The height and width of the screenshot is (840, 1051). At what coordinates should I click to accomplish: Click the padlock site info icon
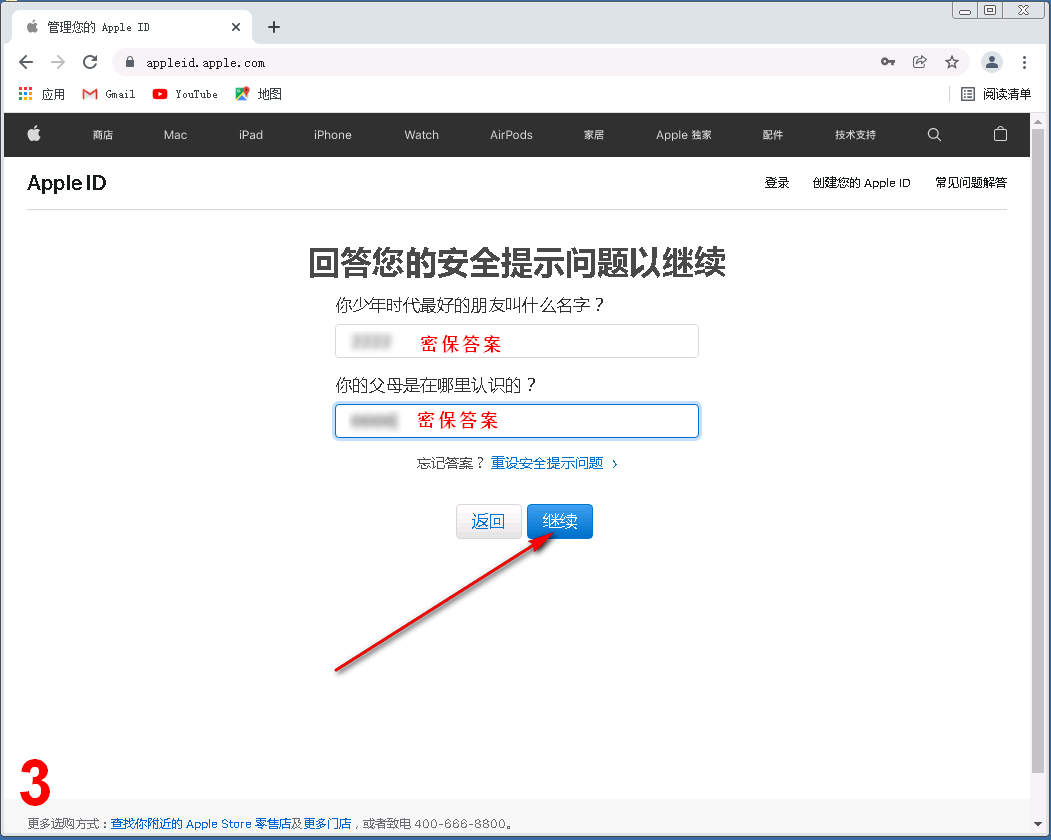pos(131,62)
